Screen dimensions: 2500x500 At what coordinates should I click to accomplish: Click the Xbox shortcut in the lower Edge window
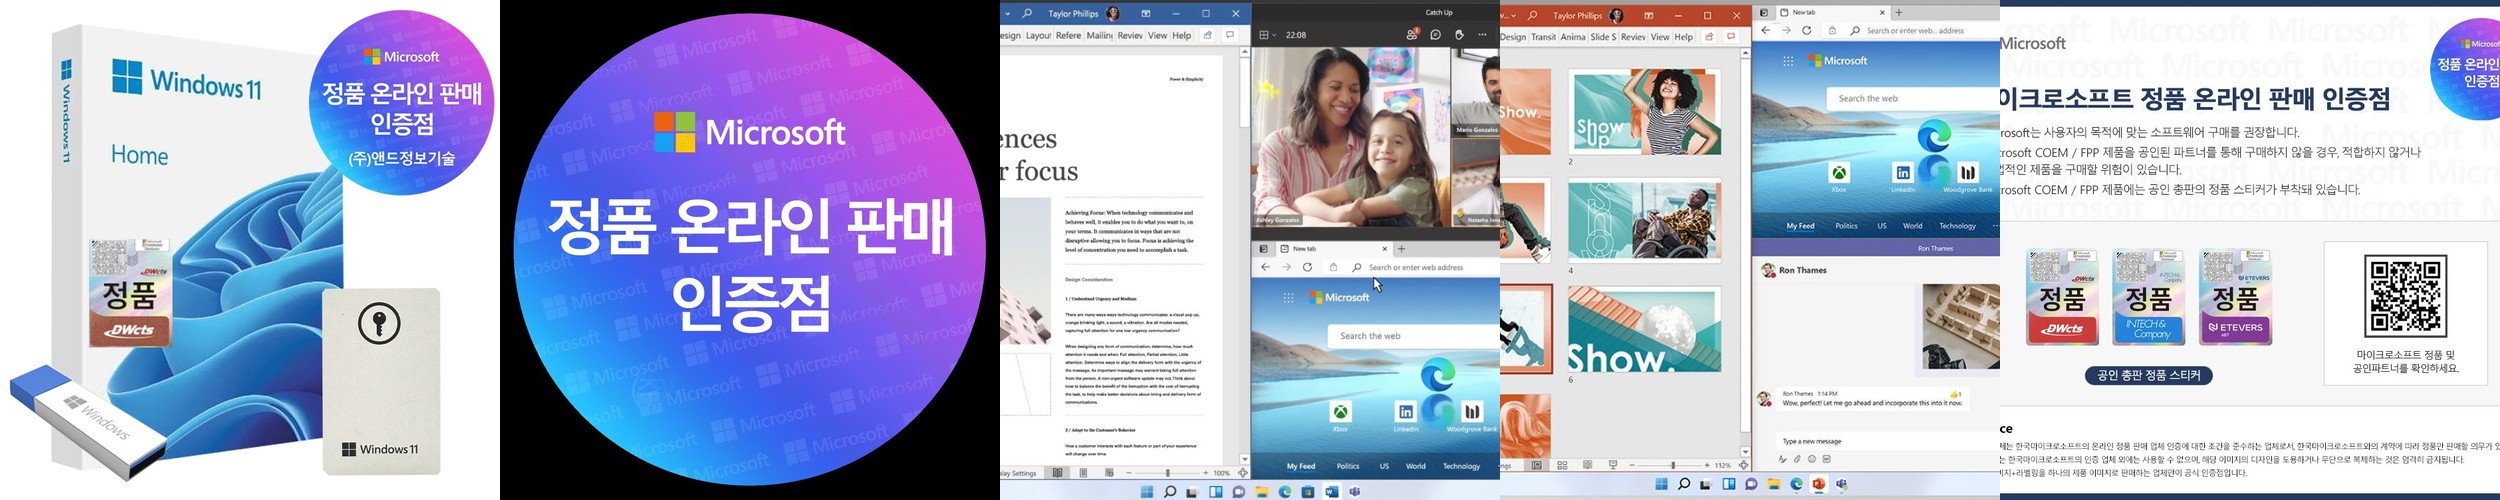point(1340,412)
